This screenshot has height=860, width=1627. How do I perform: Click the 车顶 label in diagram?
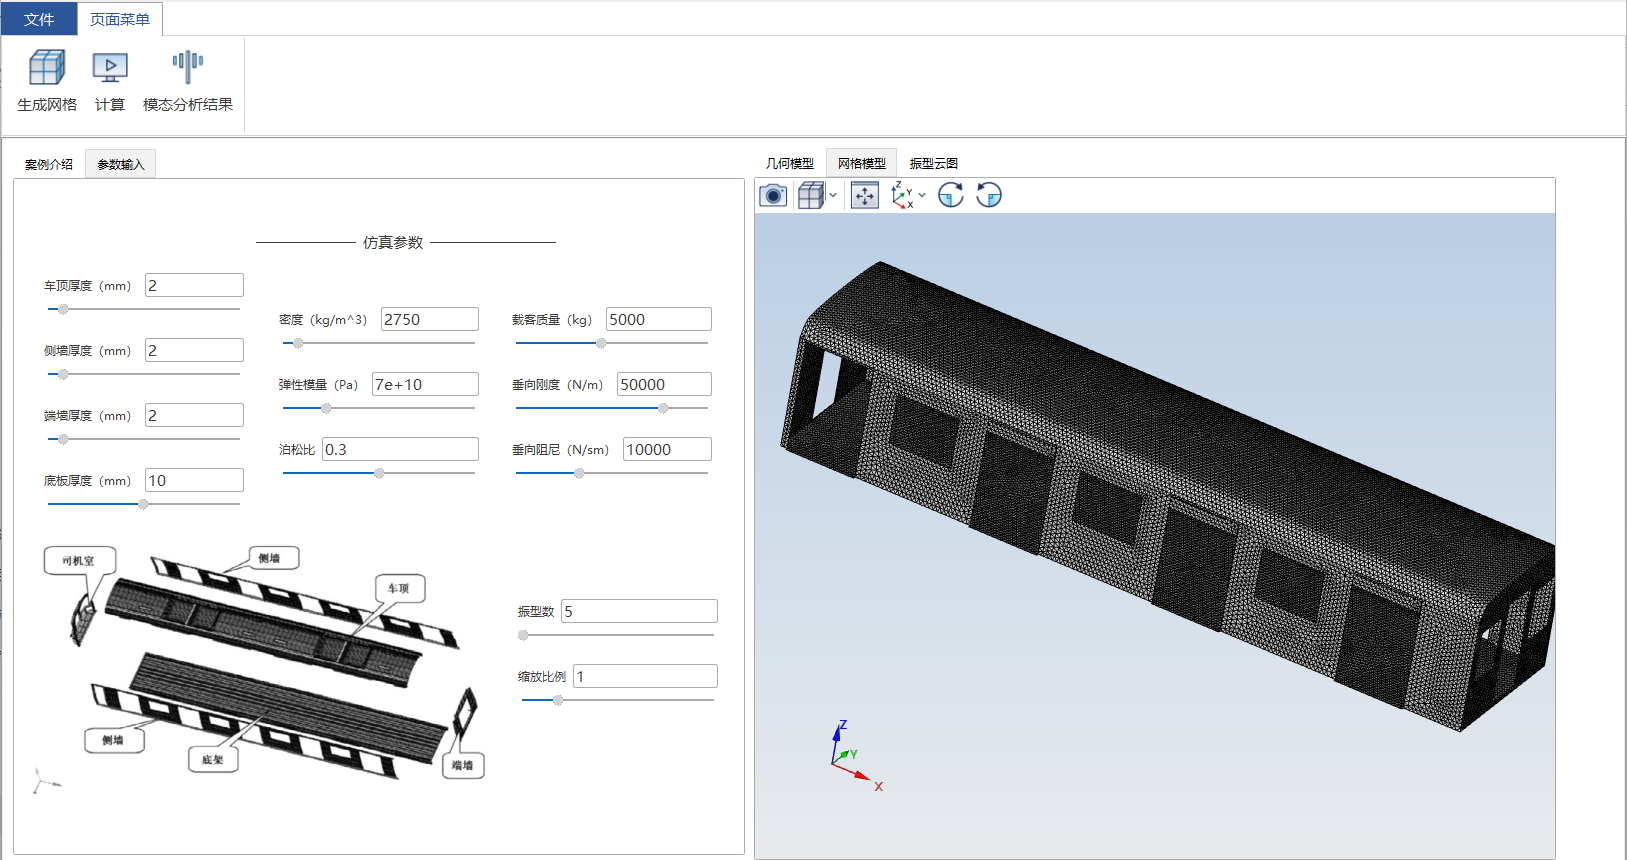[399, 588]
